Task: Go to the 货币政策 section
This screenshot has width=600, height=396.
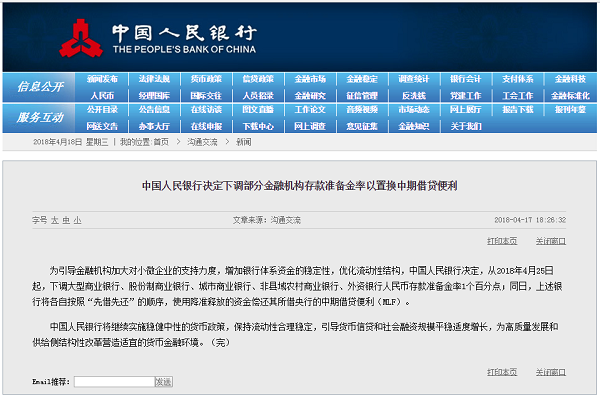Action: click(x=206, y=79)
